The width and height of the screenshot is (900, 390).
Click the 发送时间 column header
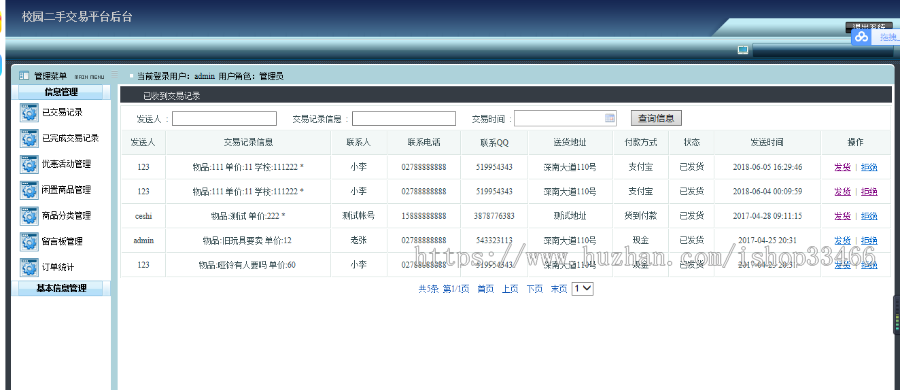tap(767, 142)
